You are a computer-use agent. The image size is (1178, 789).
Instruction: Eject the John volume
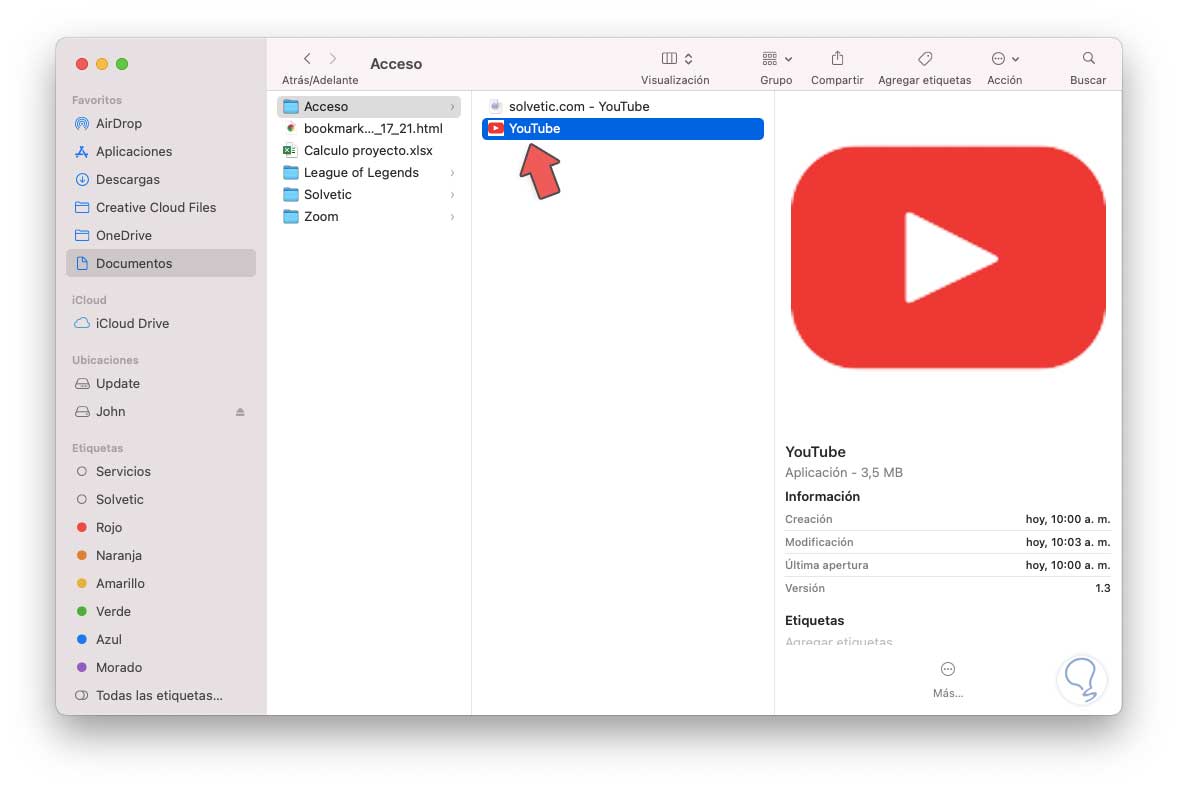[x=240, y=412]
